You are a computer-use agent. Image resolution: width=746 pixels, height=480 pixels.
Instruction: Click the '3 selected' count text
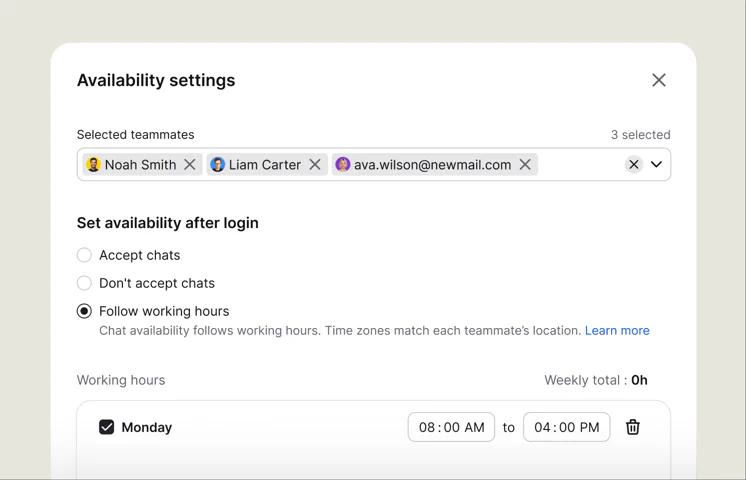641,135
